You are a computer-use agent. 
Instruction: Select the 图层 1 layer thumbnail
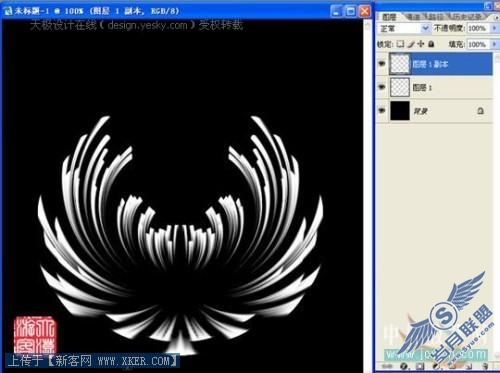(x=399, y=87)
